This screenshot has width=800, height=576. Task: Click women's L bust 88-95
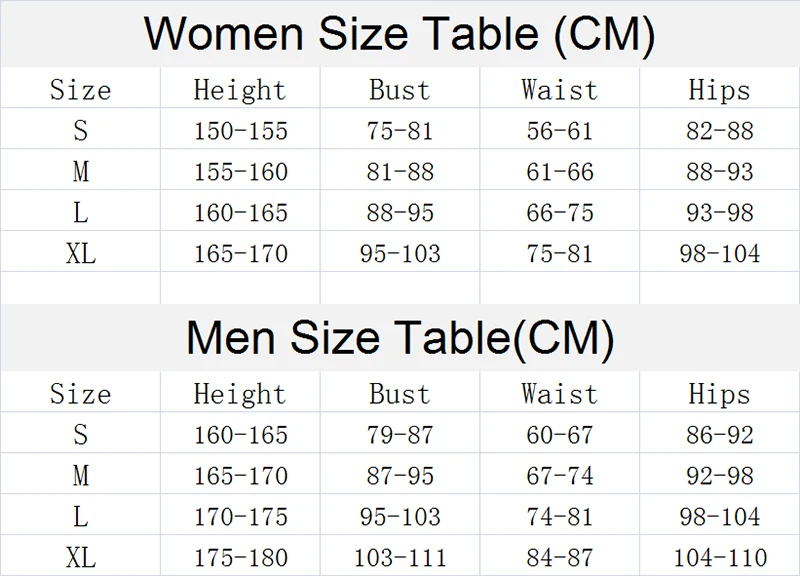400,212
